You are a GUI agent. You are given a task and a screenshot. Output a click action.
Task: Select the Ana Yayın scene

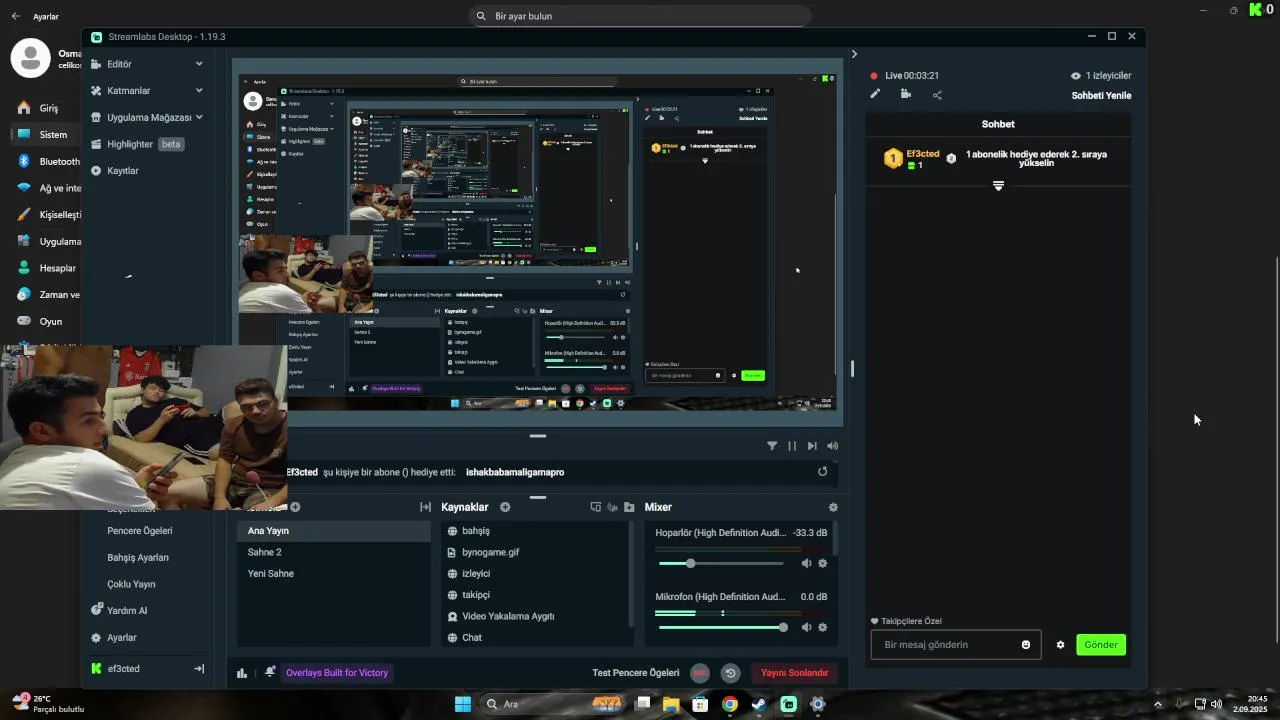[x=334, y=531]
